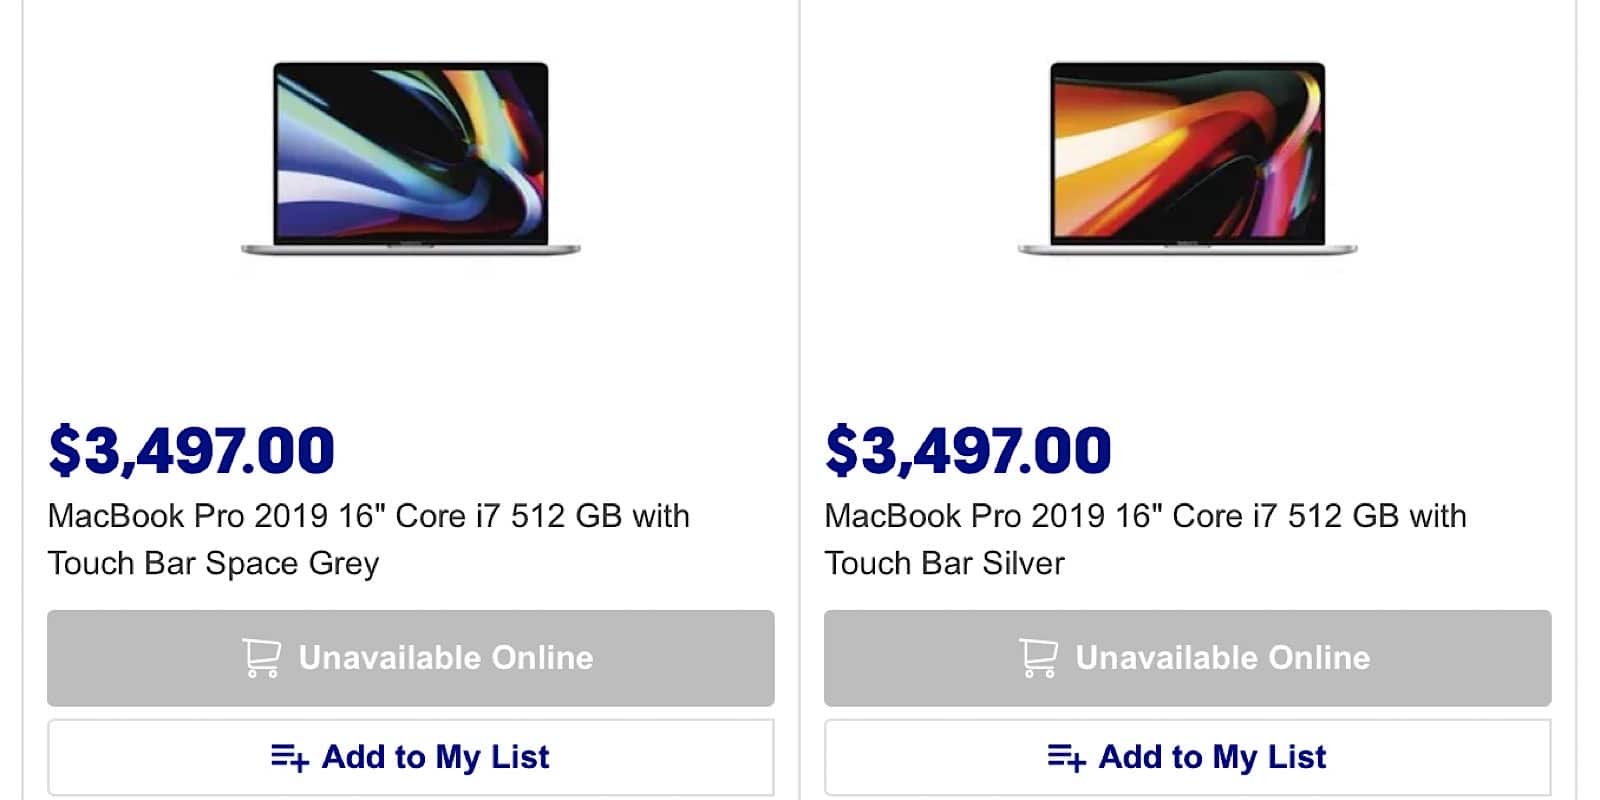This screenshot has width=1600, height=800.
Task: Click Unavailable Online for the Silver MacBook
Action: [1187, 658]
